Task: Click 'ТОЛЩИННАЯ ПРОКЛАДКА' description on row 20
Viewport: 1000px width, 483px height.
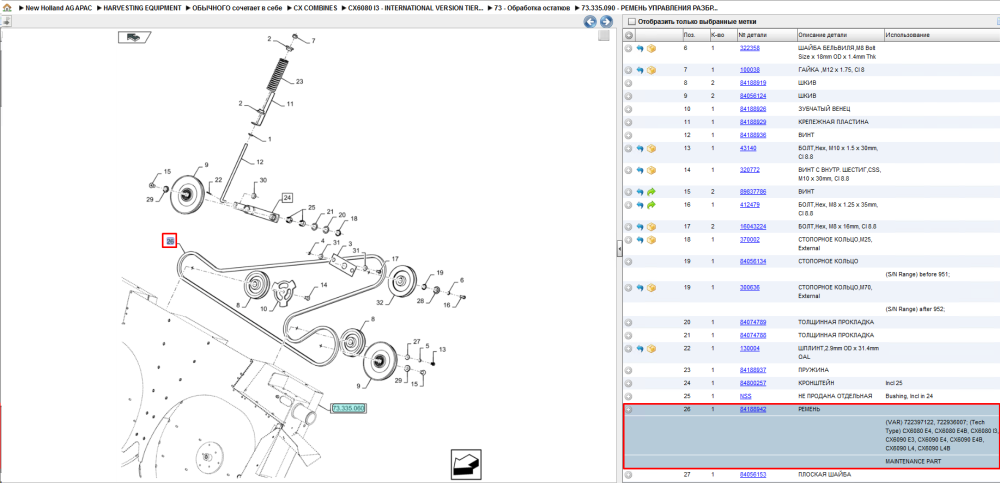Action: click(x=836, y=322)
